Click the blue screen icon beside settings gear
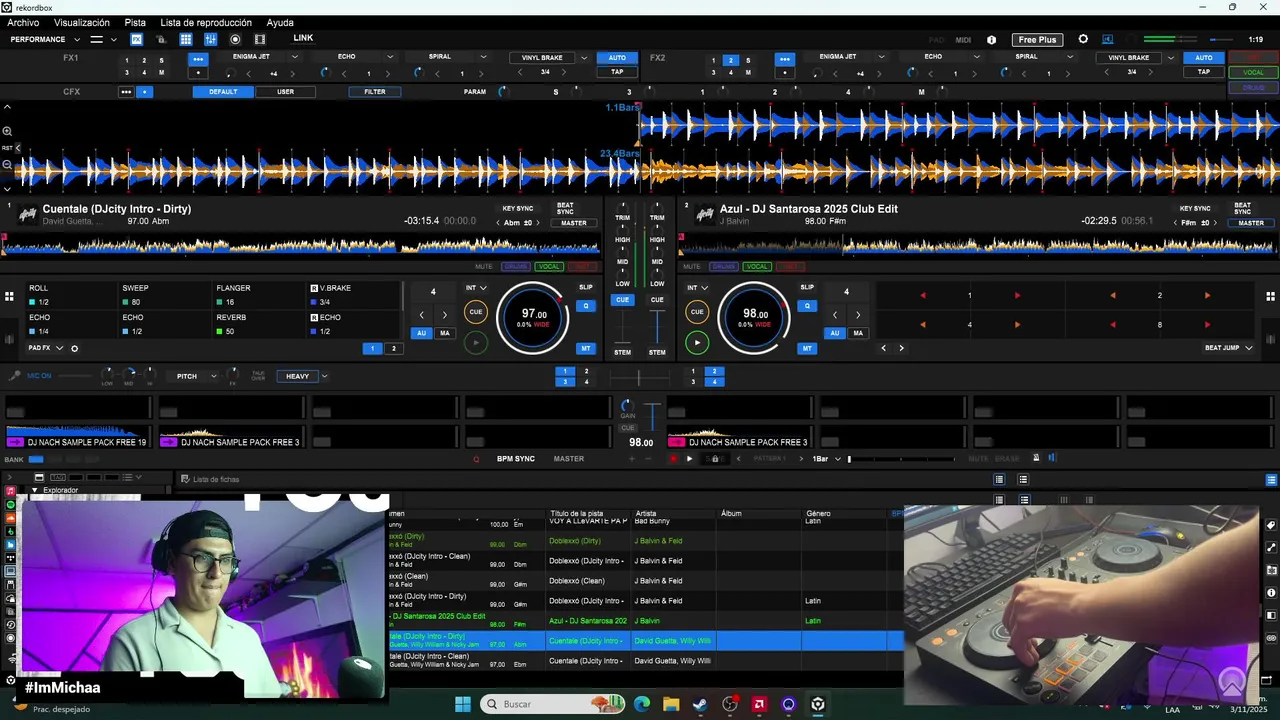The height and width of the screenshot is (720, 1280). (1108, 39)
